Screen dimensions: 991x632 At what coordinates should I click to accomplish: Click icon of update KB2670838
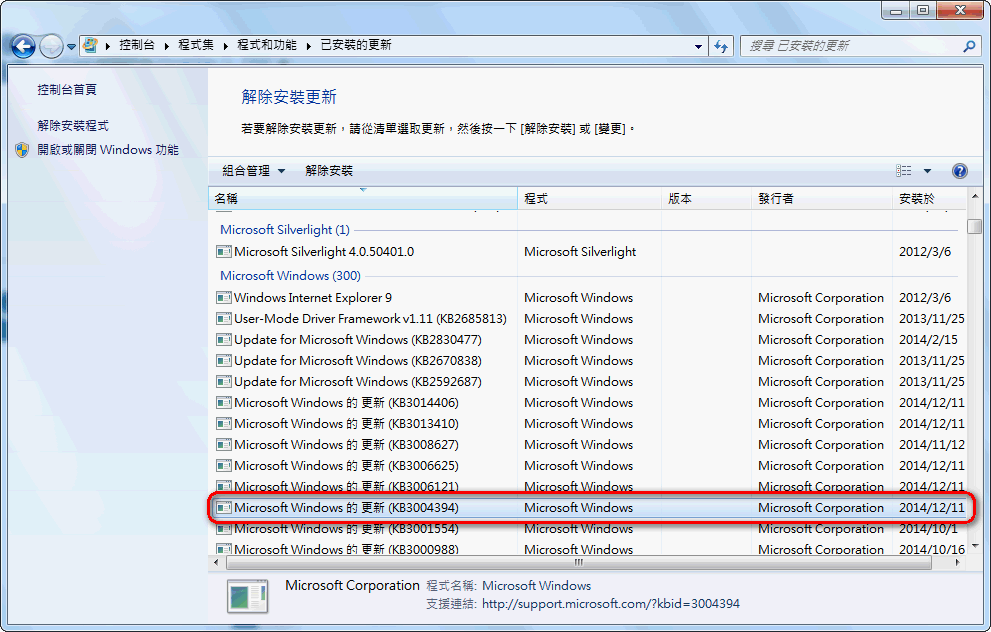point(224,361)
